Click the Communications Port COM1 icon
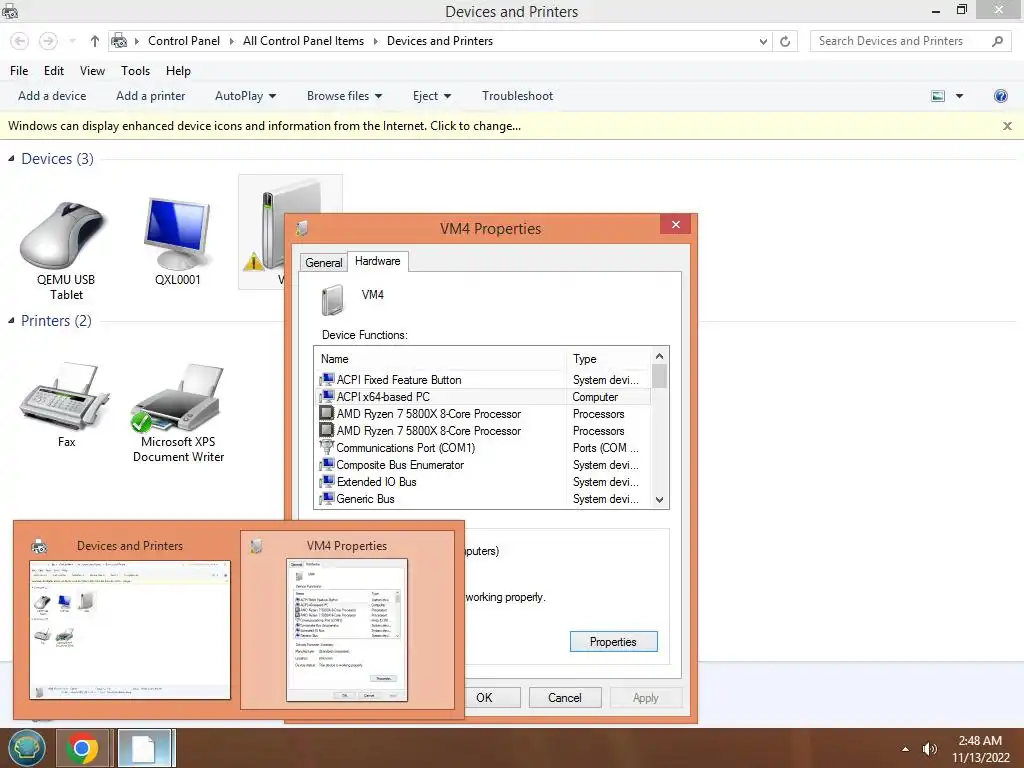The height and width of the screenshot is (768, 1024). tap(327, 447)
